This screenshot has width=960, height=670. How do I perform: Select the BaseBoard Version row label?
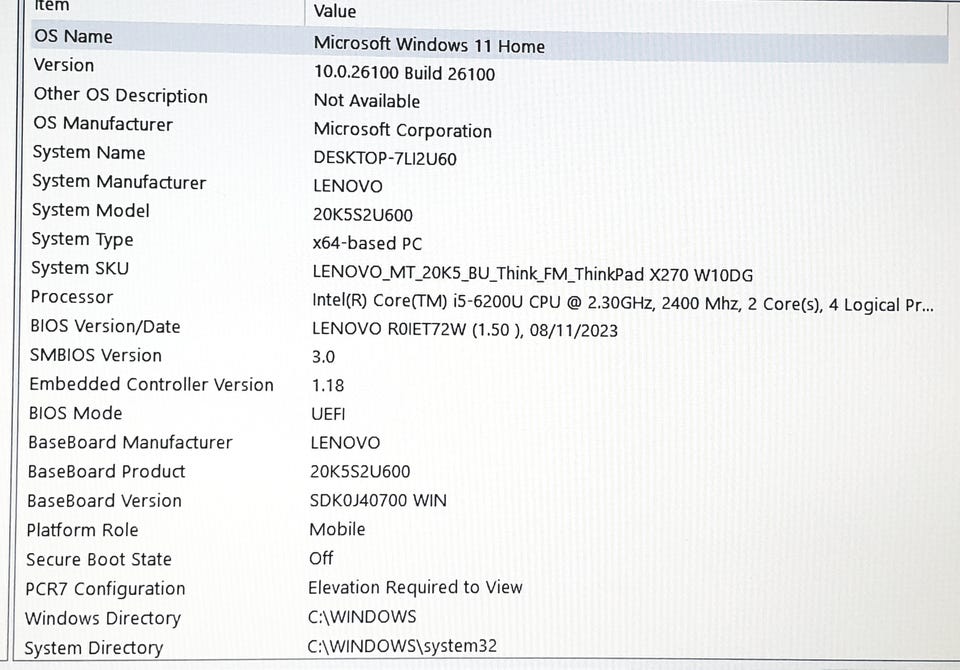pos(104,501)
